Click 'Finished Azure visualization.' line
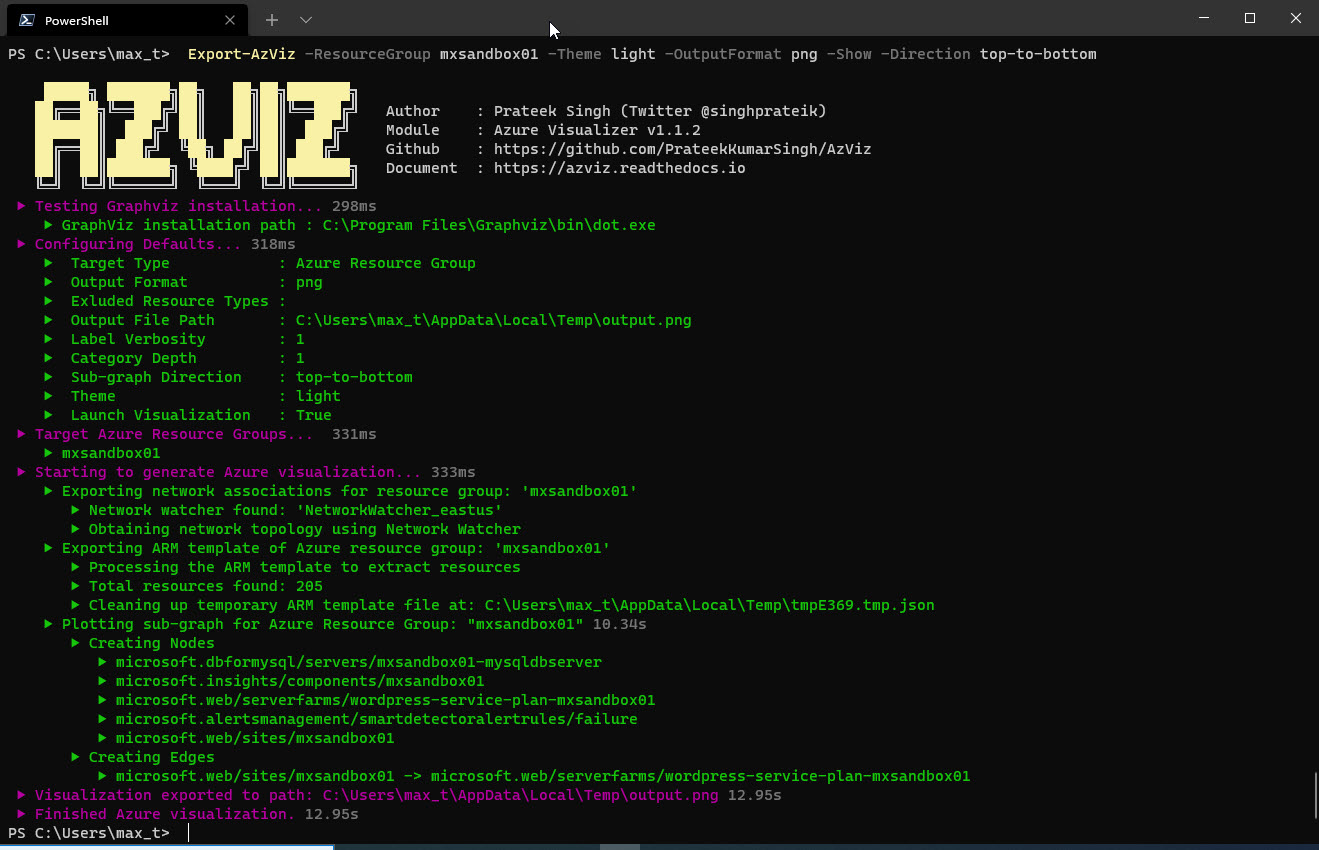Image resolution: width=1319 pixels, height=850 pixels. pos(188,814)
